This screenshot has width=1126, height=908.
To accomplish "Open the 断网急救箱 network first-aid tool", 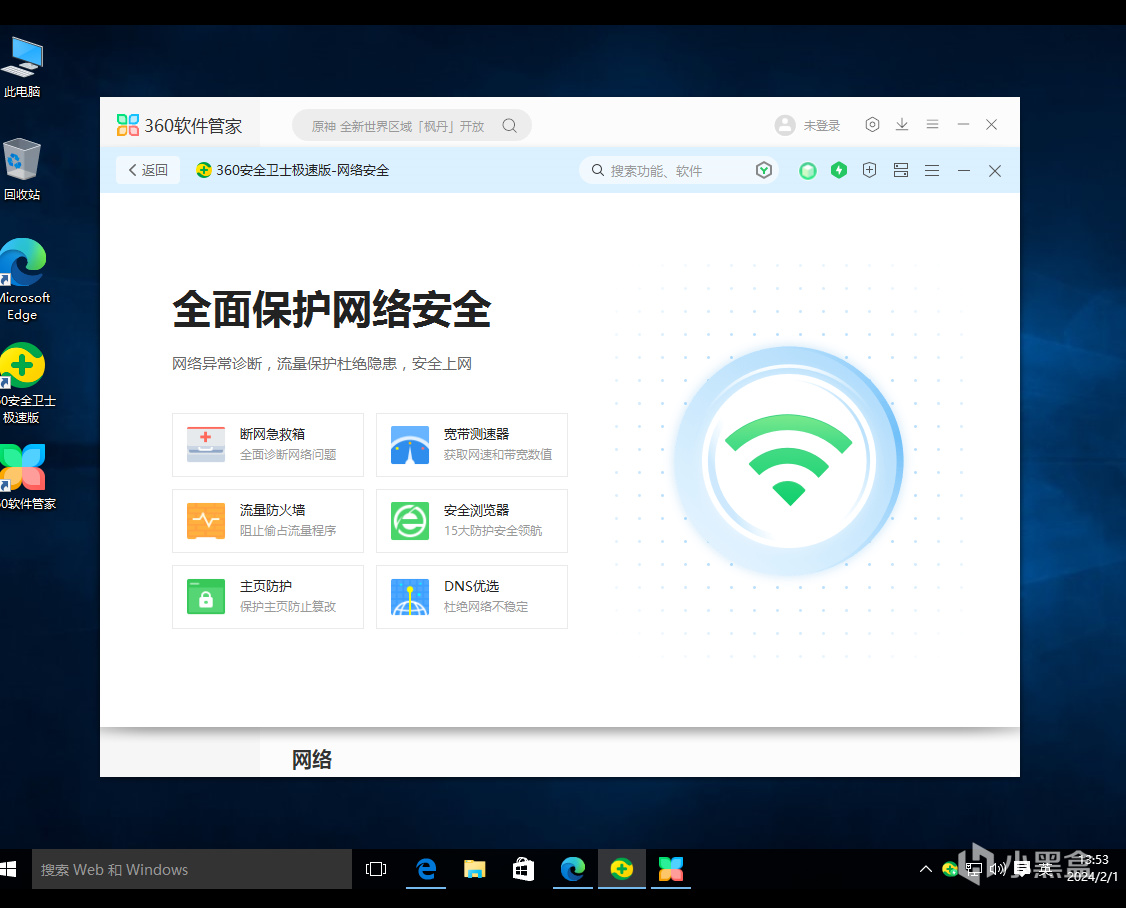I will pos(268,445).
